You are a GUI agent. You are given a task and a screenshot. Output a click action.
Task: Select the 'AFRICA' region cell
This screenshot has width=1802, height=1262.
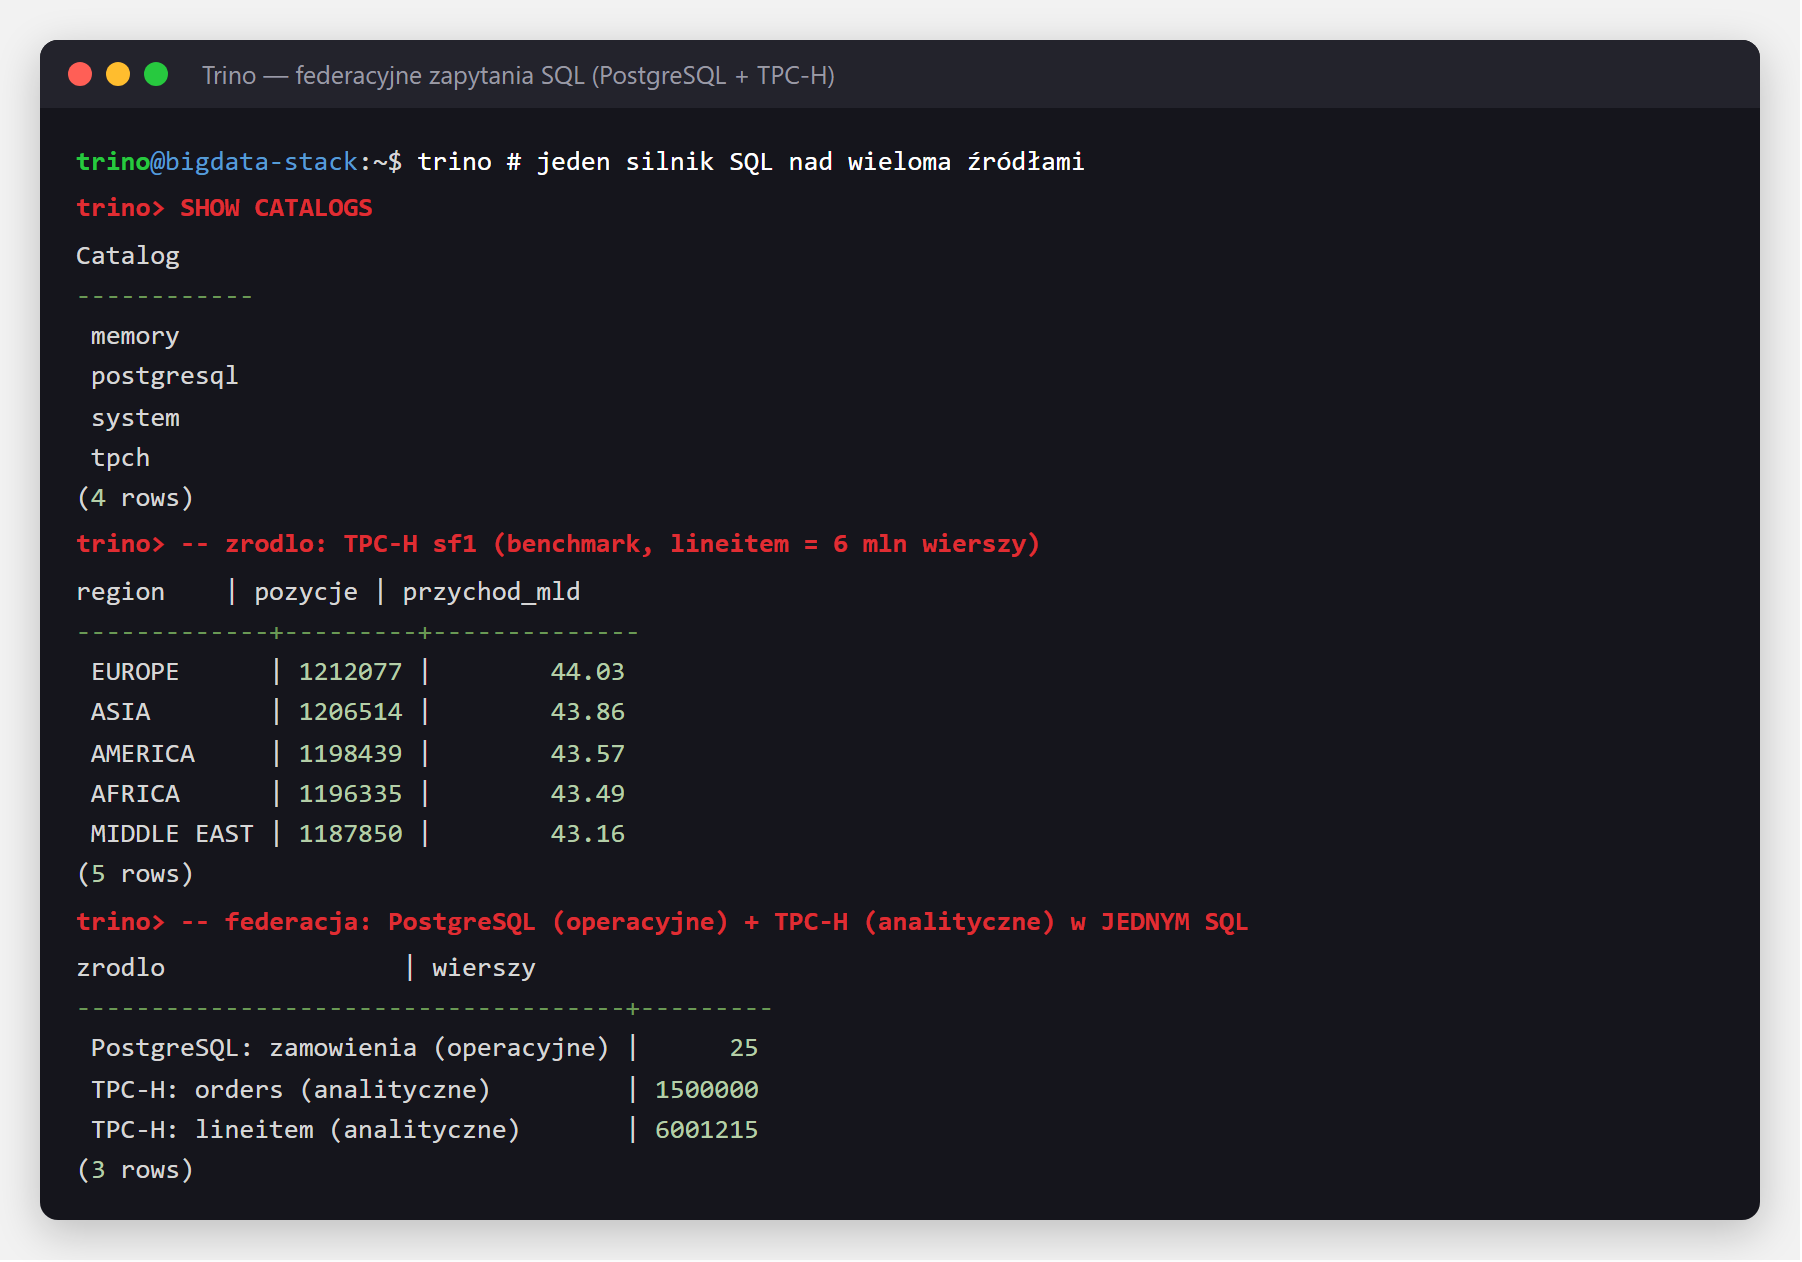point(135,794)
